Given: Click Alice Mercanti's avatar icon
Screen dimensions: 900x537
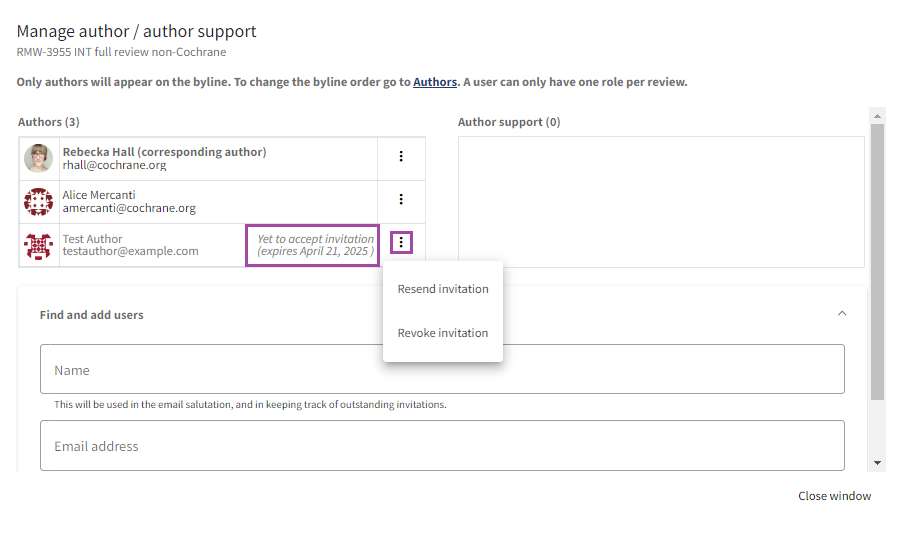Looking at the screenshot, I should [38, 201].
